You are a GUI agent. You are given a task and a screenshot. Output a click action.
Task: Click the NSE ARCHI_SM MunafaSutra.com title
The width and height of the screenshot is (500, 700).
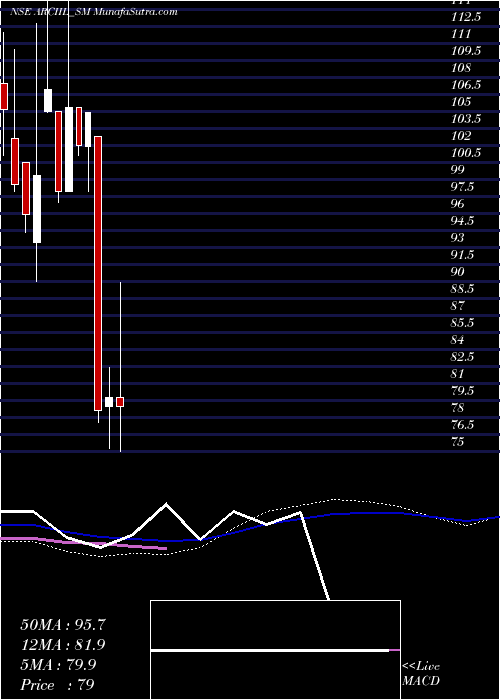(94, 12)
